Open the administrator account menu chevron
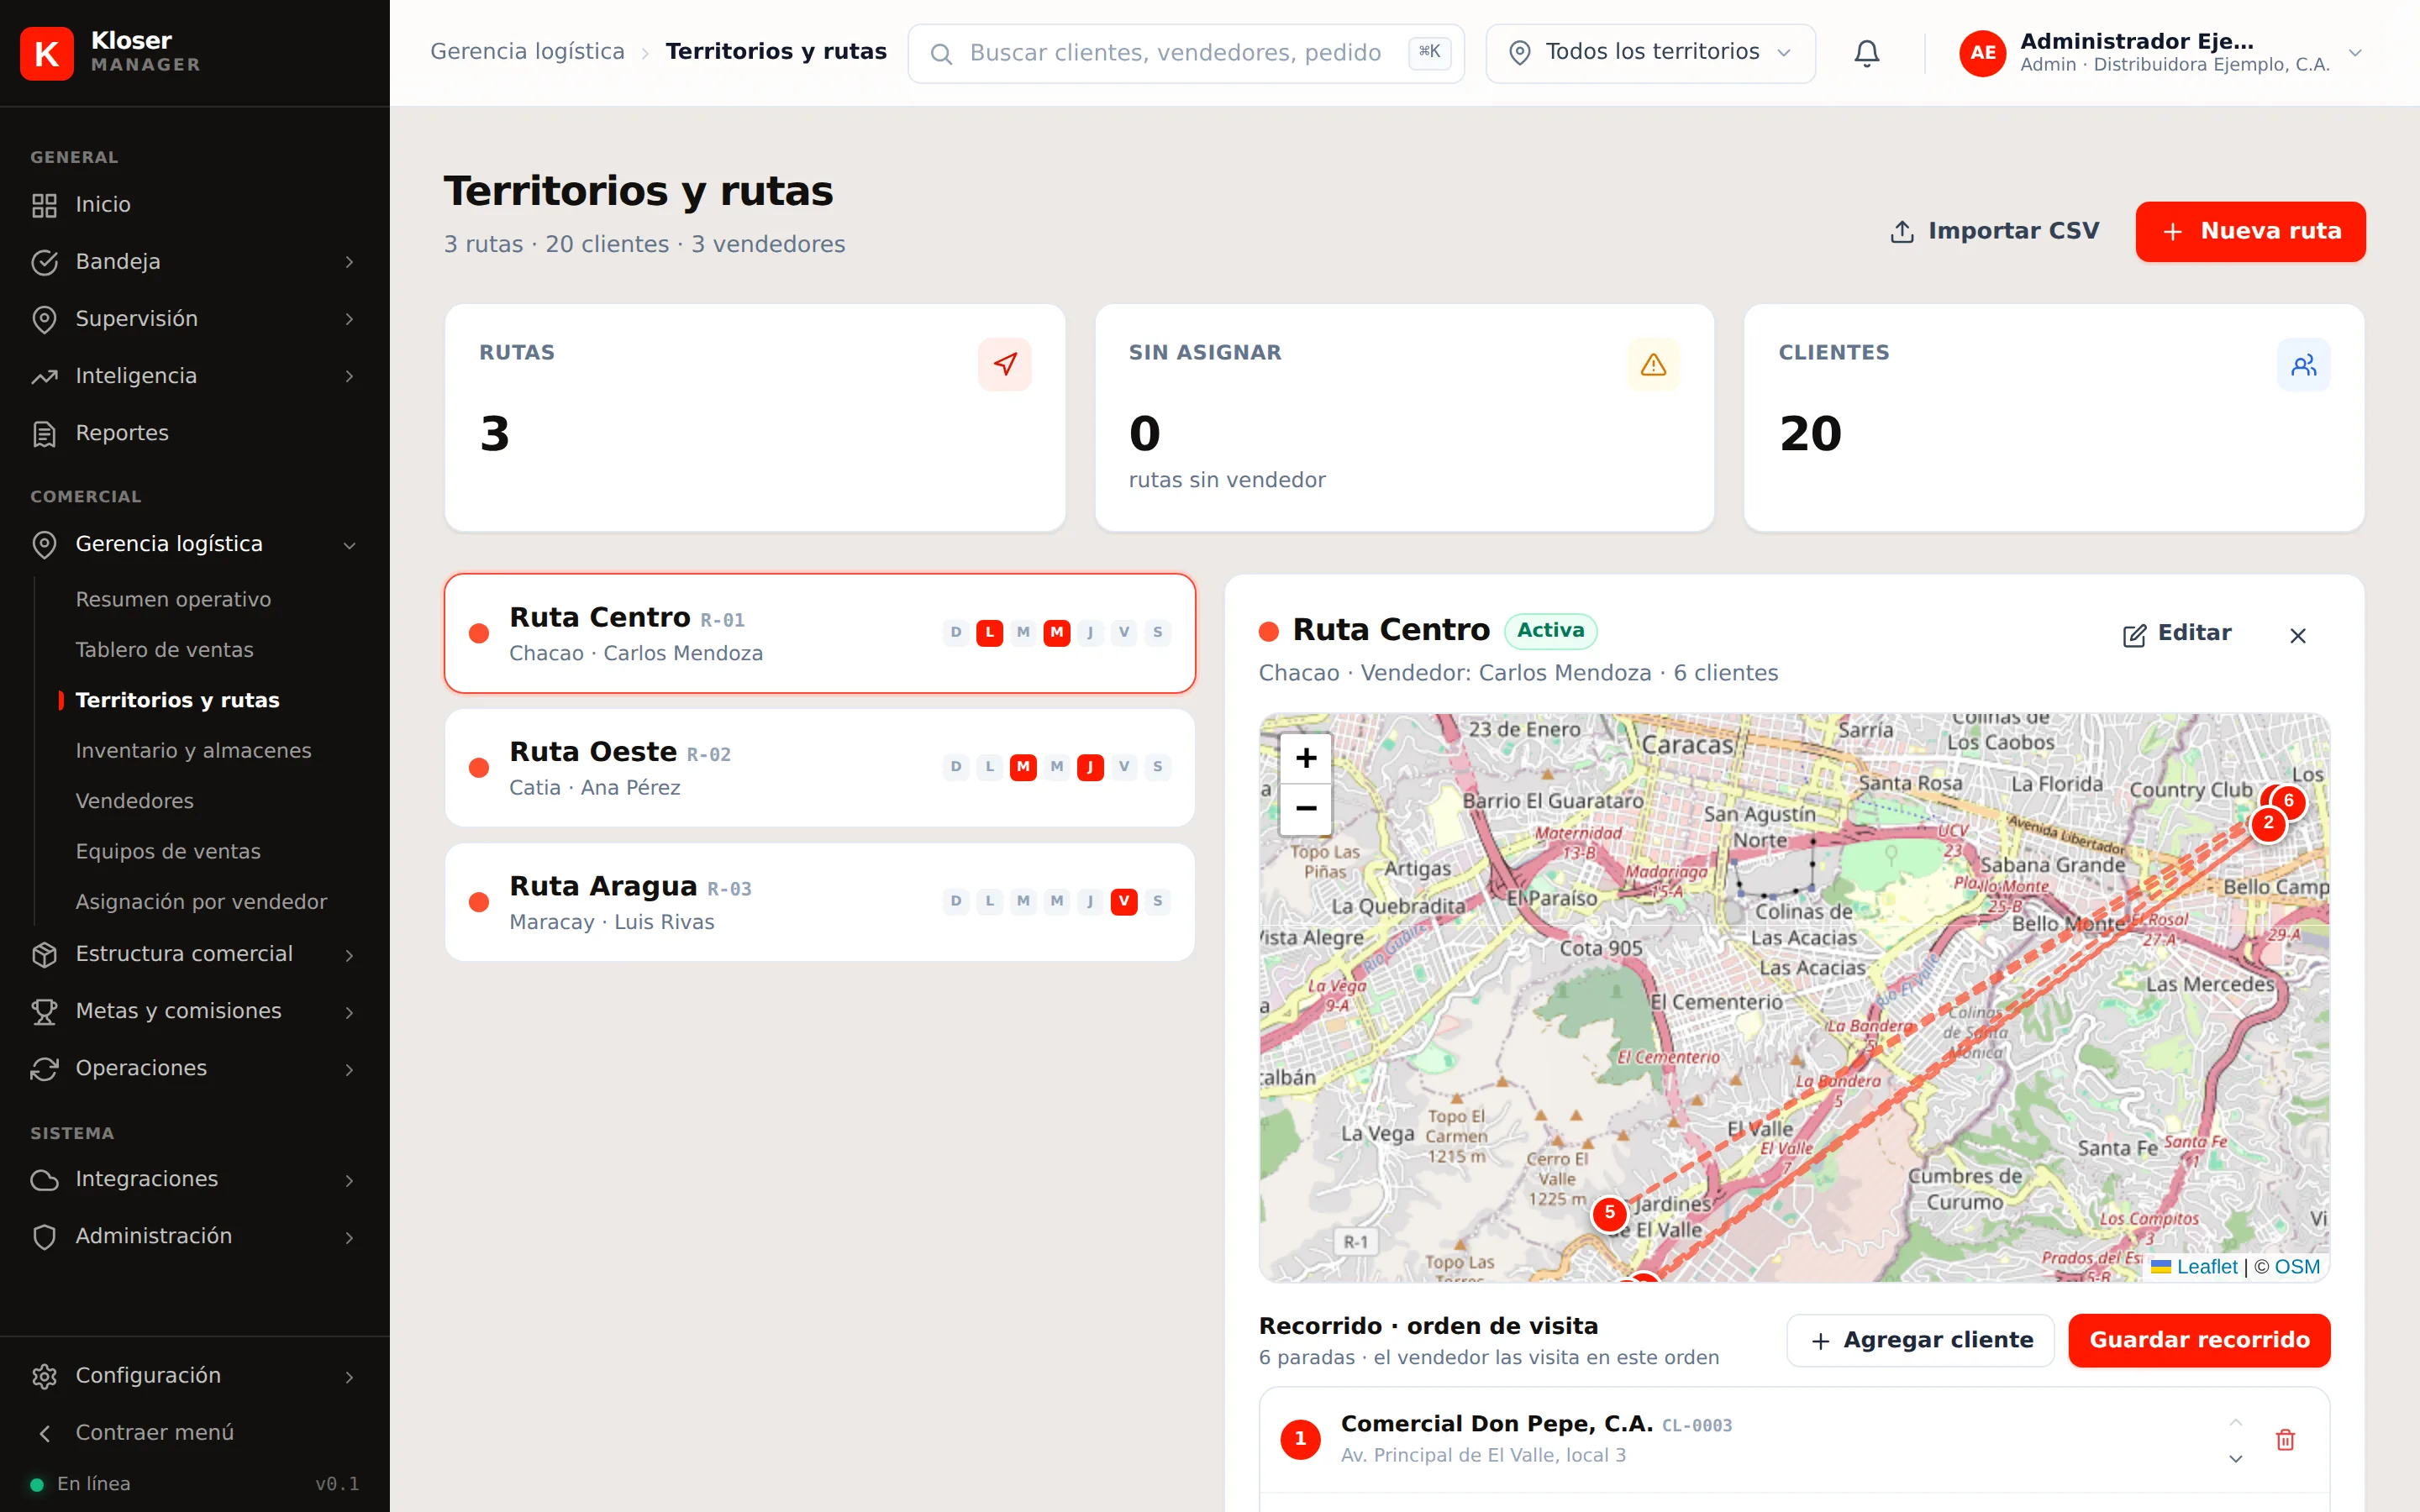2420x1512 pixels. [x=2354, y=53]
